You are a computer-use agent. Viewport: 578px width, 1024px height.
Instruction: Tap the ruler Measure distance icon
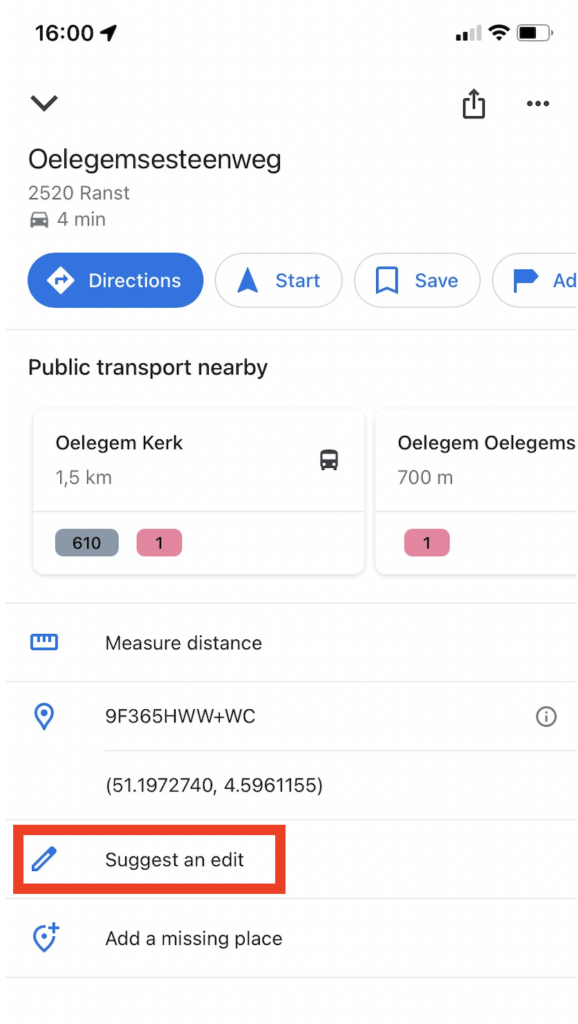tap(44, 643)
